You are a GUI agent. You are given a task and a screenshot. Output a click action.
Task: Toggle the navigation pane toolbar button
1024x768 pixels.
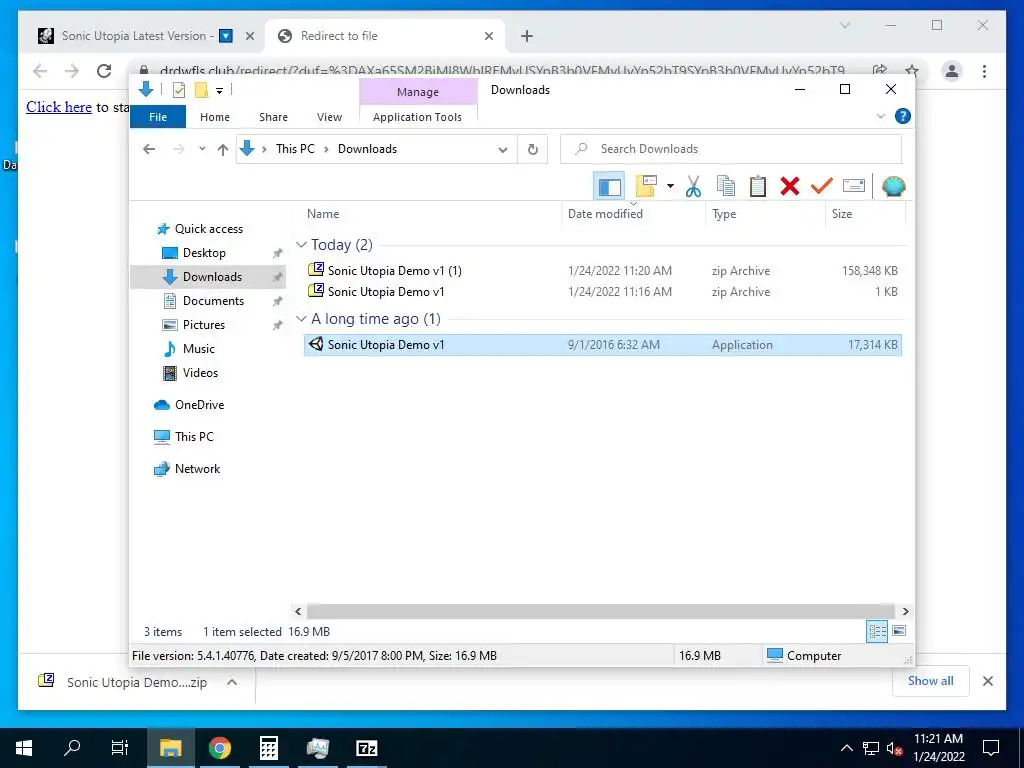click(x=609, y=187)
